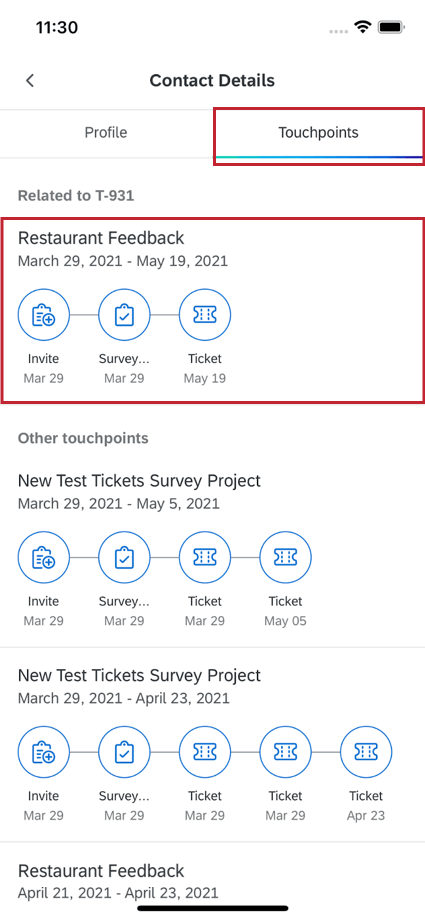This screenshot has width=425, height=920.
Task: Open New Test Tickets Survey Project ending May 5
Action: pos(212,552)
